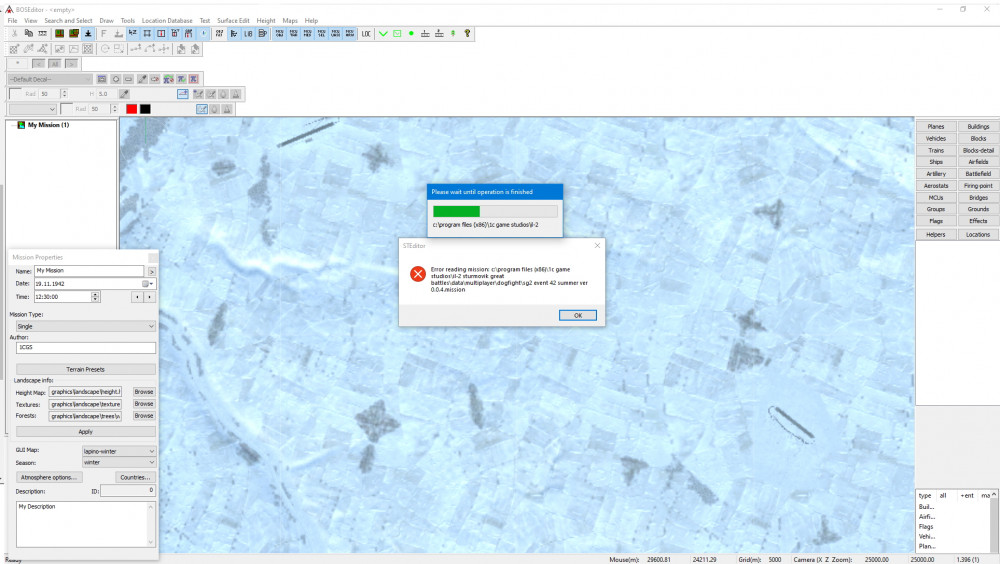Open the File menu
1000x564 pixels.
pyautogui.click(x=12, y=20)
